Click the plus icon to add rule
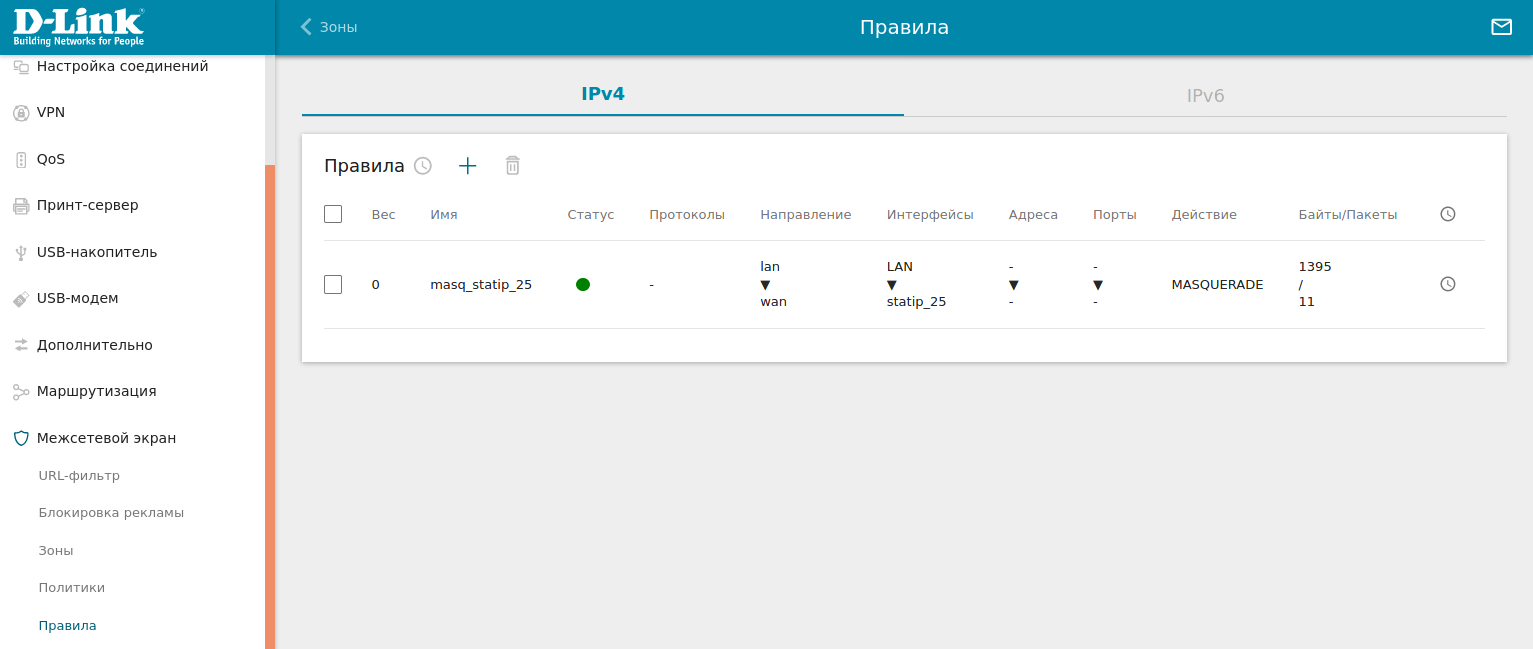Viewport: 1533px width, 649px height. coord(467,166)
